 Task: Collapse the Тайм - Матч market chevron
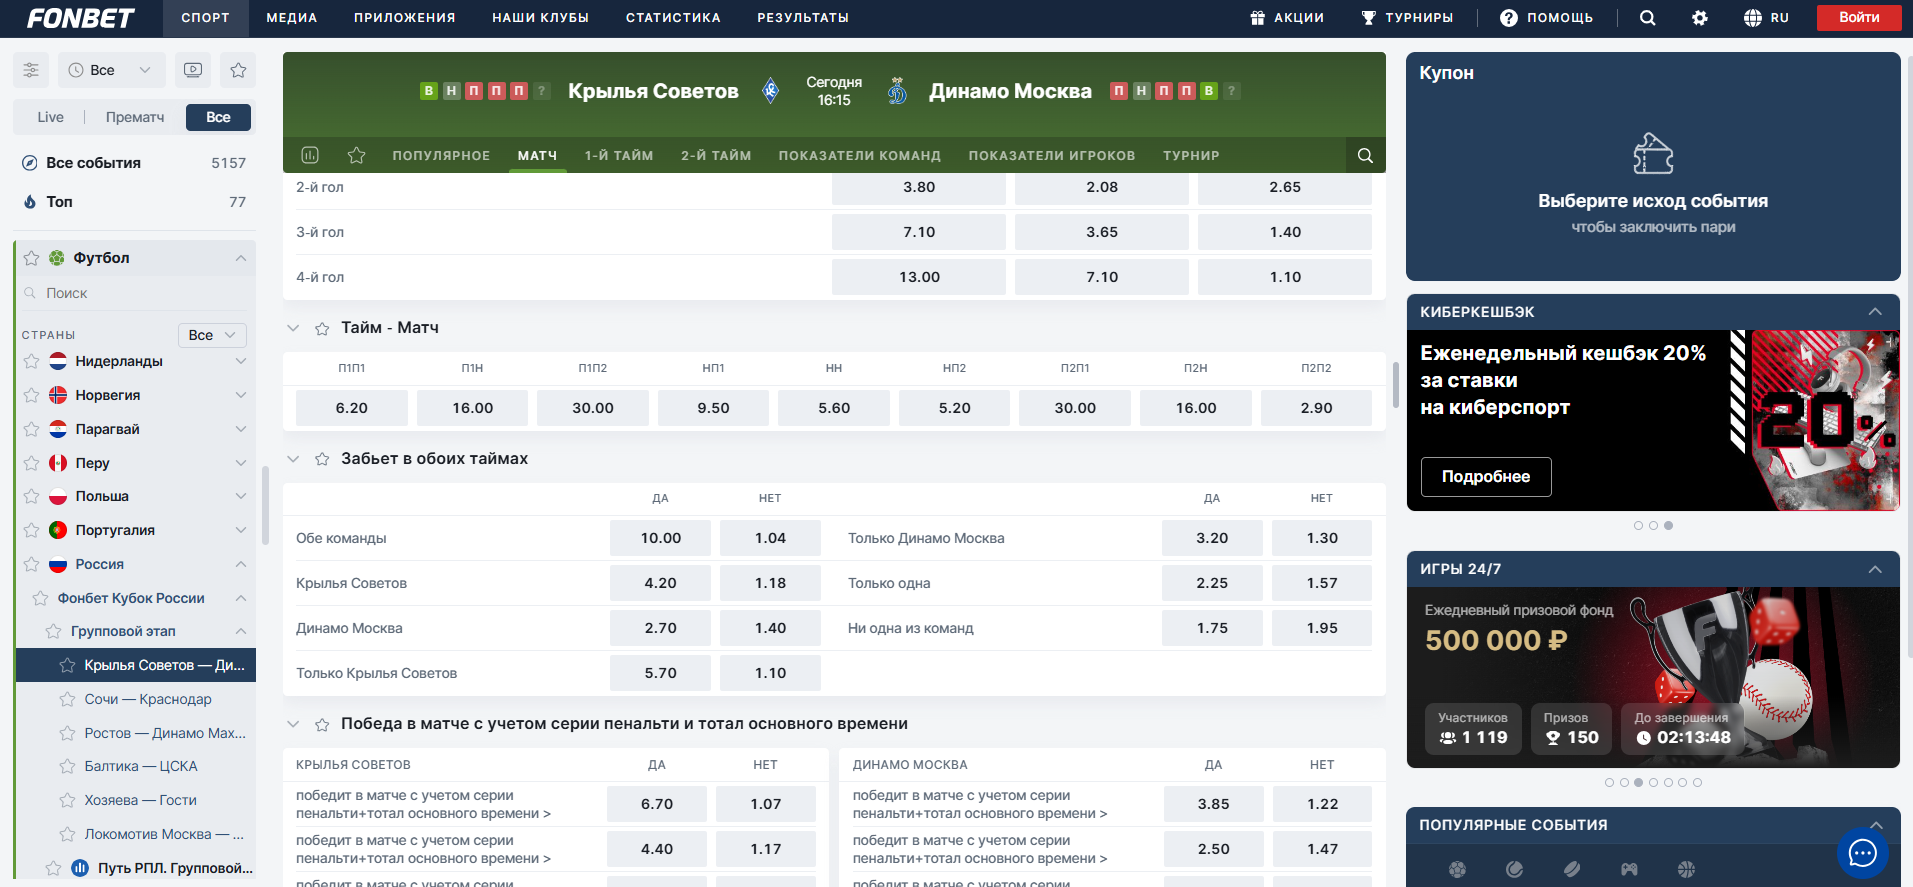293,328
